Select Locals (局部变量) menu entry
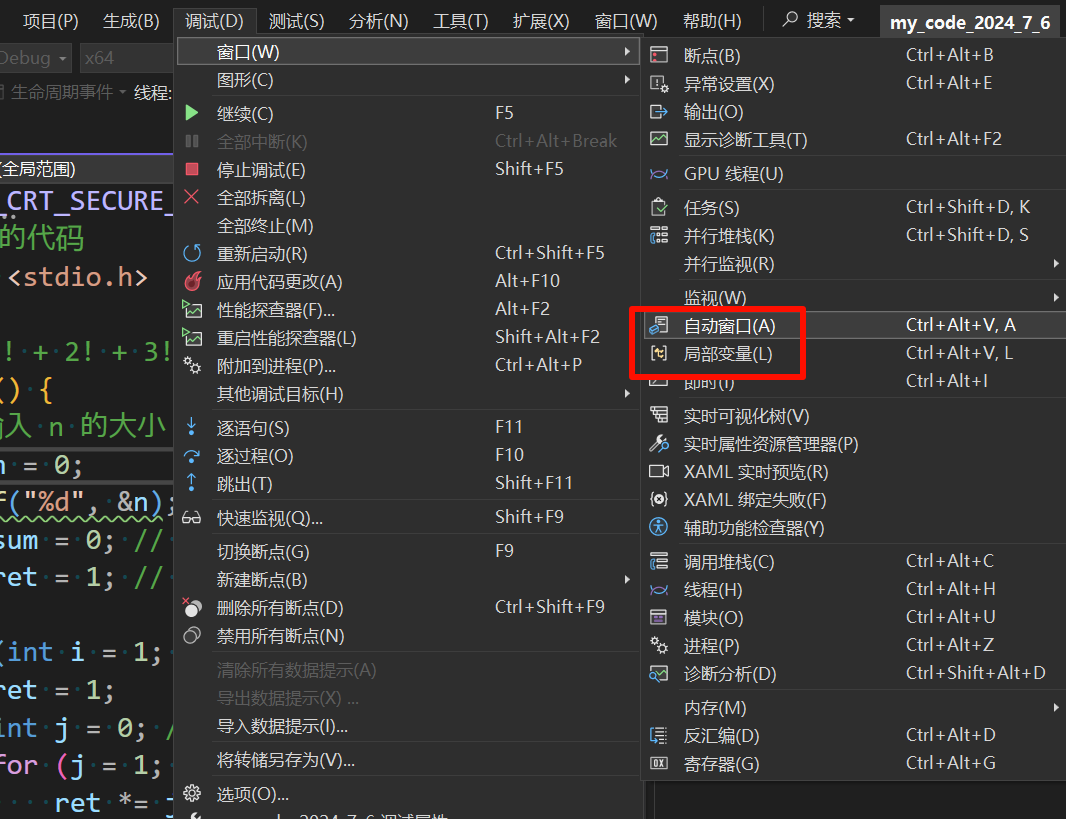Viewport: 1066px width, 819px height. 727,354
